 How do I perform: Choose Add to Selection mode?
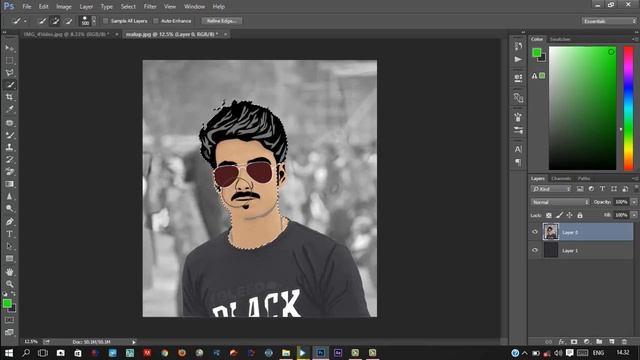pyautogui.click(x=56, y=21)
